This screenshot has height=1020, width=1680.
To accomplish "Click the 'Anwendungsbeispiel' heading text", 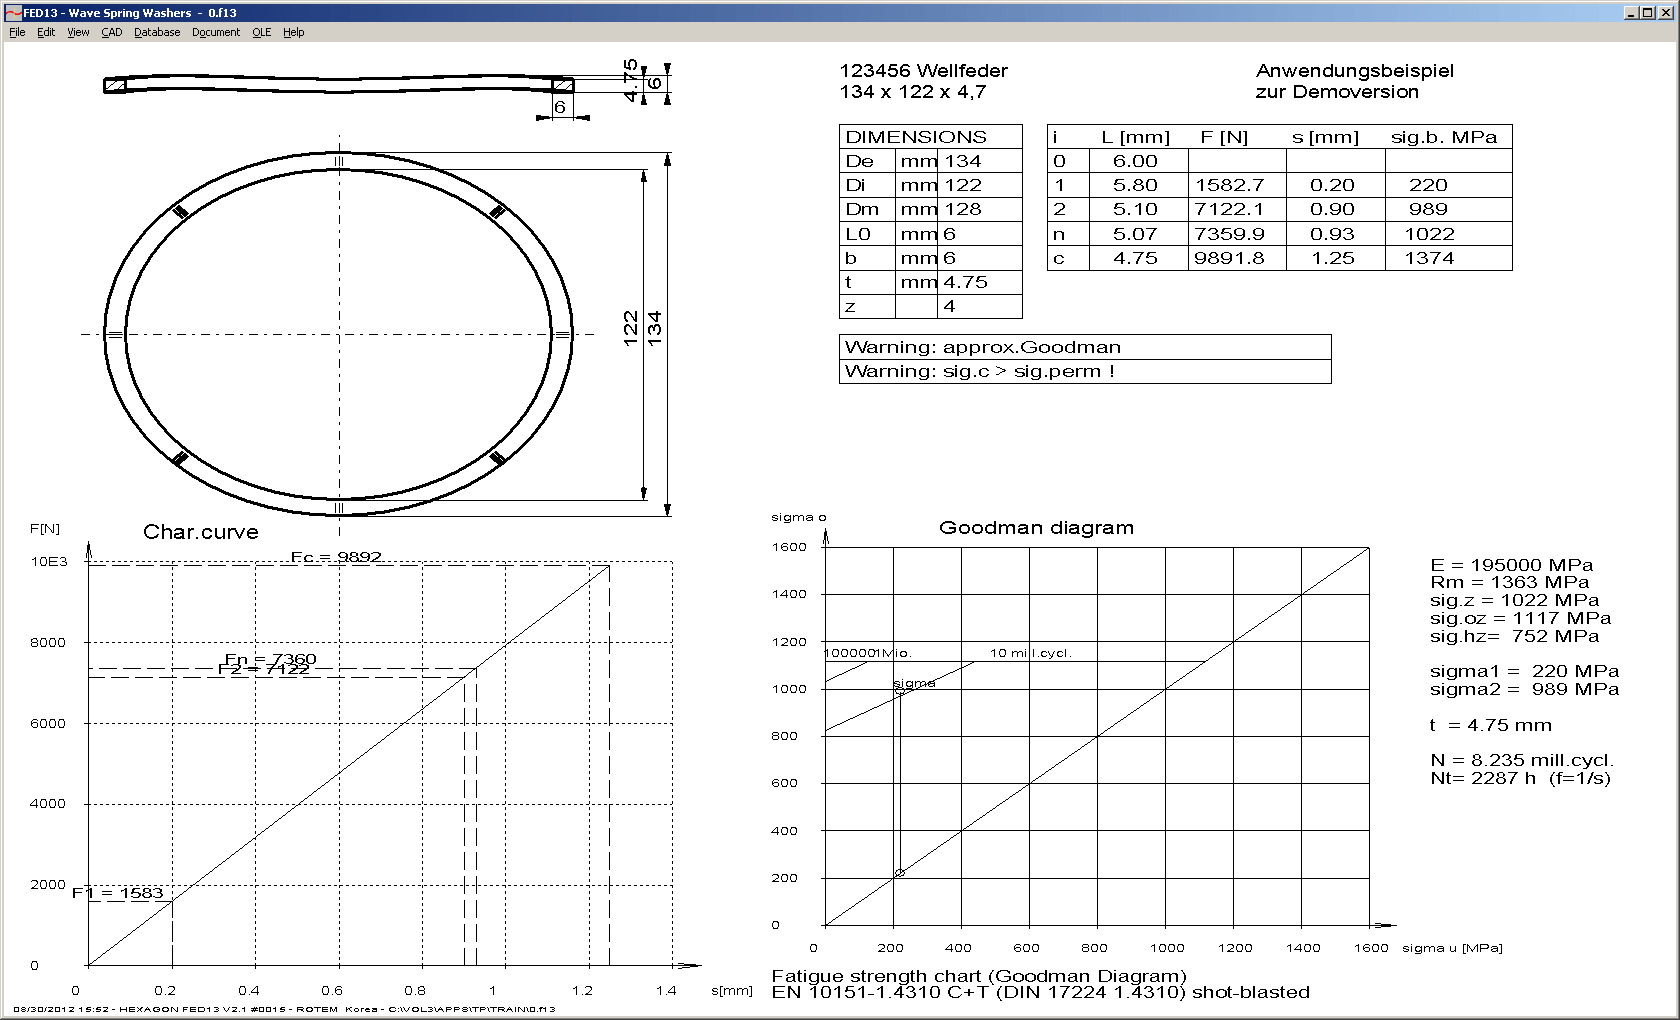I will [x=1354, y=71].
